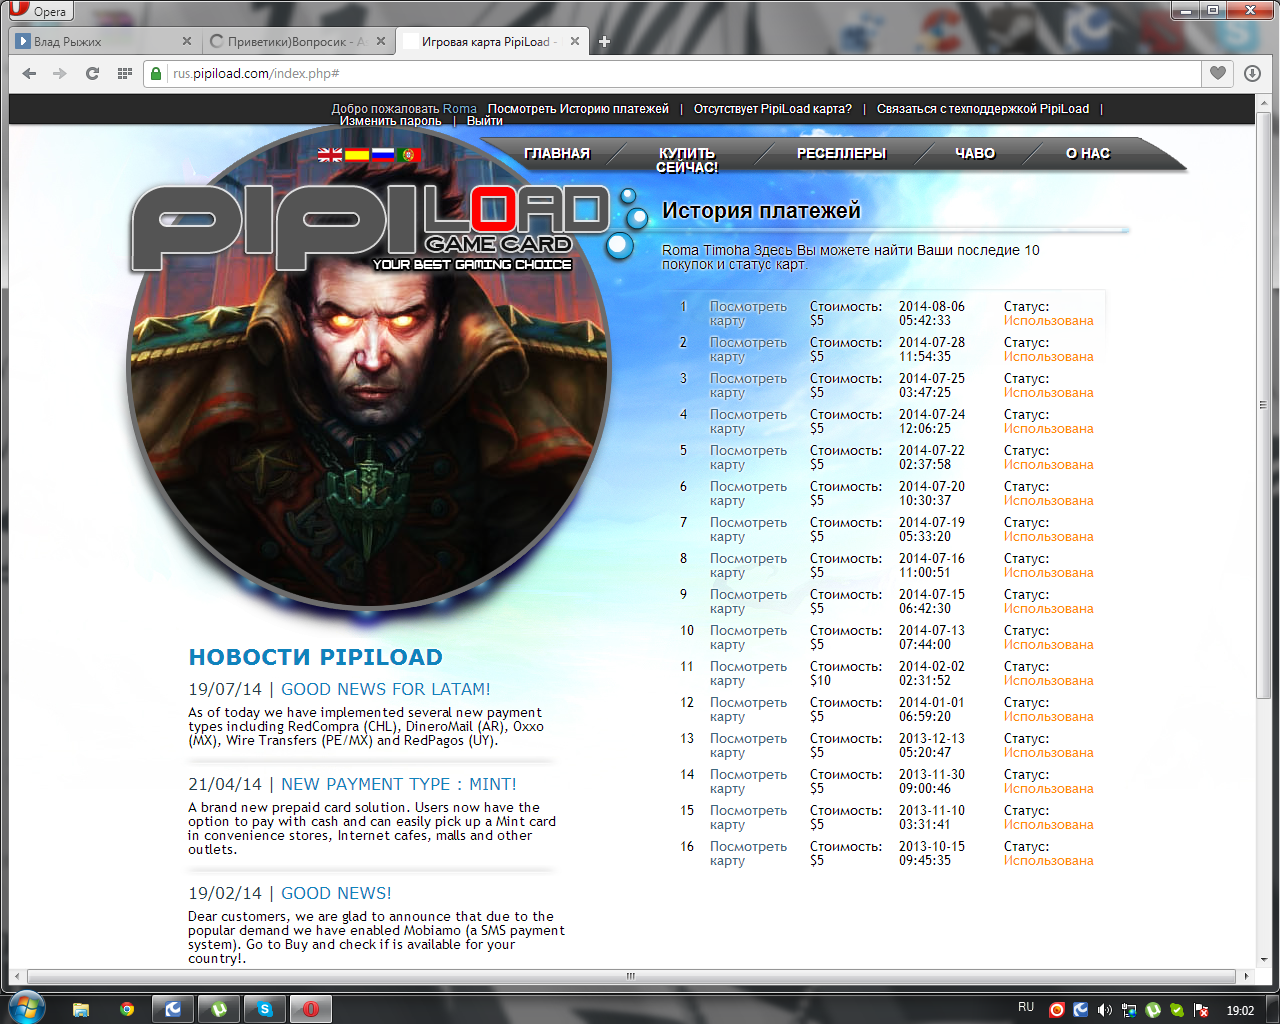The image size is (1280, 1024).
Task: Click the network tray icon
Action: point(1129,1010)
